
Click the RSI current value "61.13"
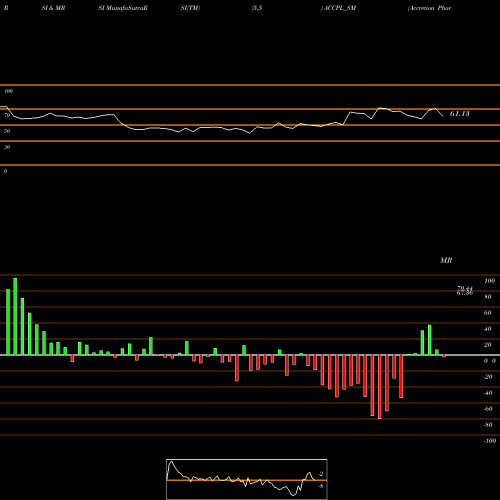(x=460, y=114)
